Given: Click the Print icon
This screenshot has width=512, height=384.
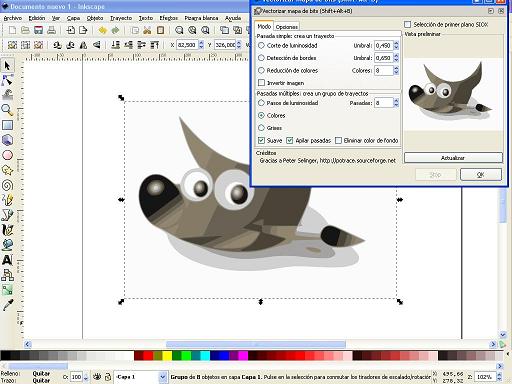Looking at the screenshot, I should (x=51, y=30).
